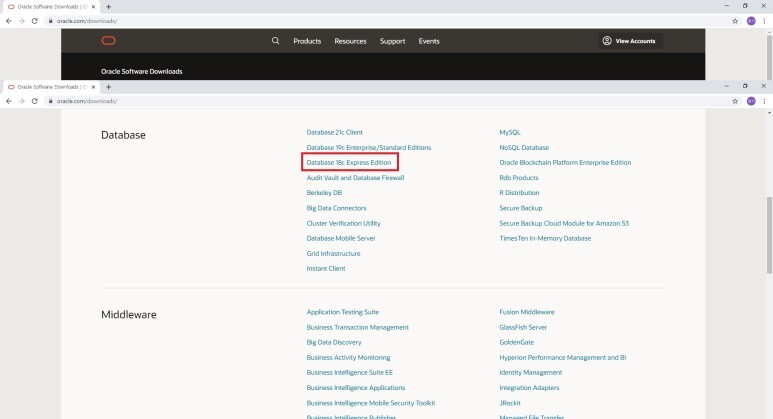Open Database 19c Enterprise/Standard Editions link

[x=369, y=147]
